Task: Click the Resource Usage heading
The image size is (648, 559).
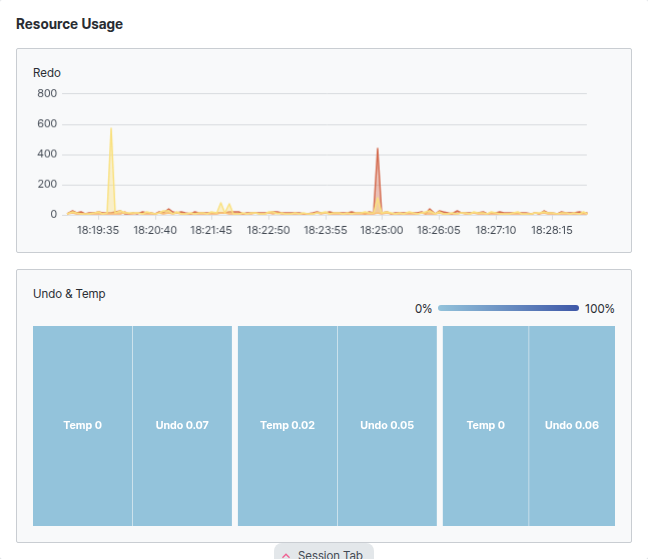Action: 69,24
